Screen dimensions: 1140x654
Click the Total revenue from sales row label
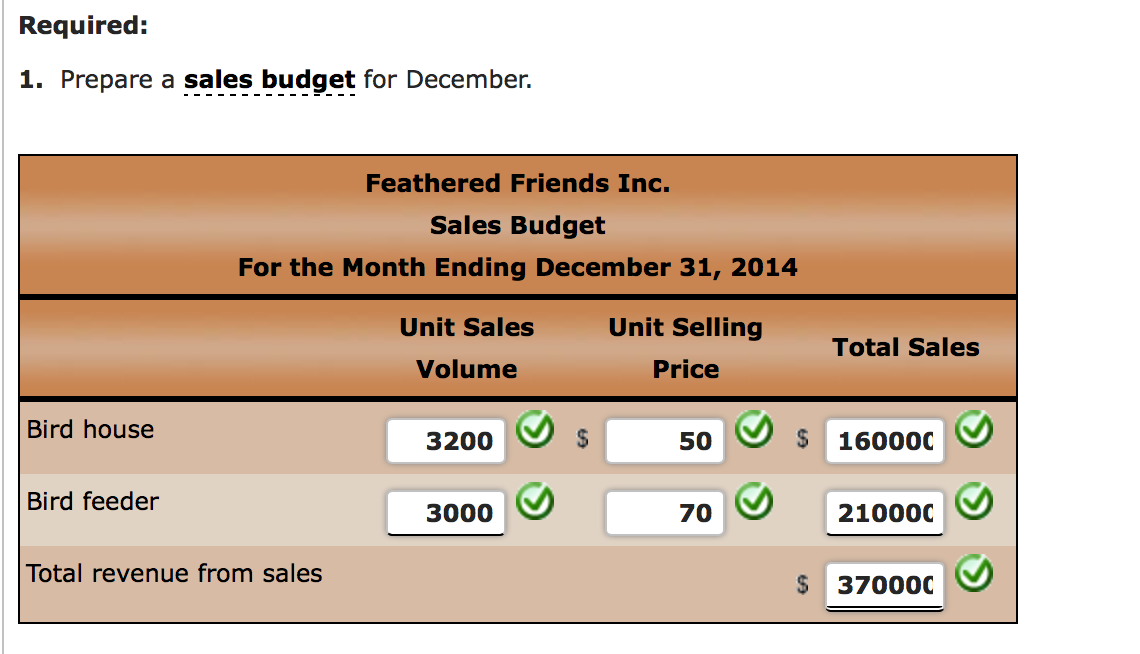coord(174,573)
